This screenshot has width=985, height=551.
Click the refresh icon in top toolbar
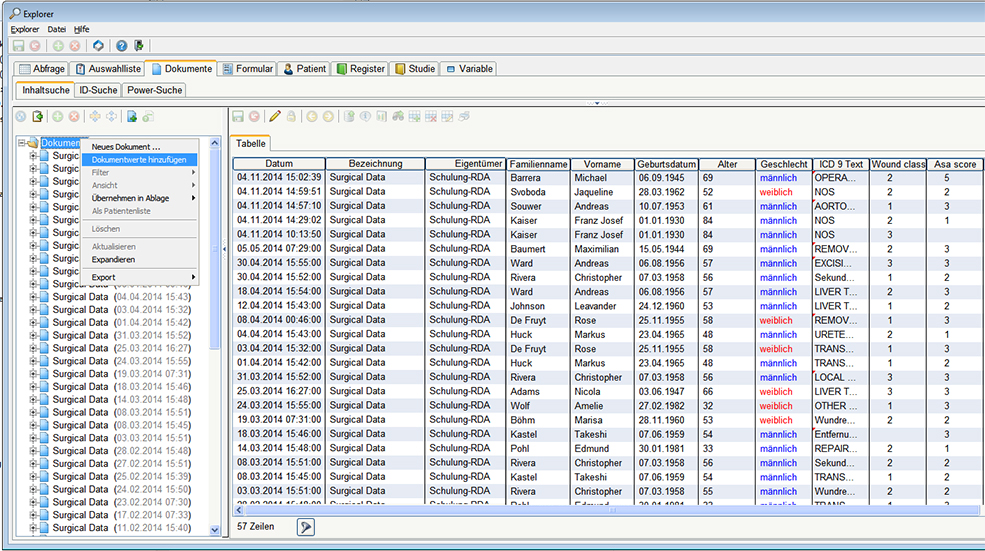click(x=98, y=46)
